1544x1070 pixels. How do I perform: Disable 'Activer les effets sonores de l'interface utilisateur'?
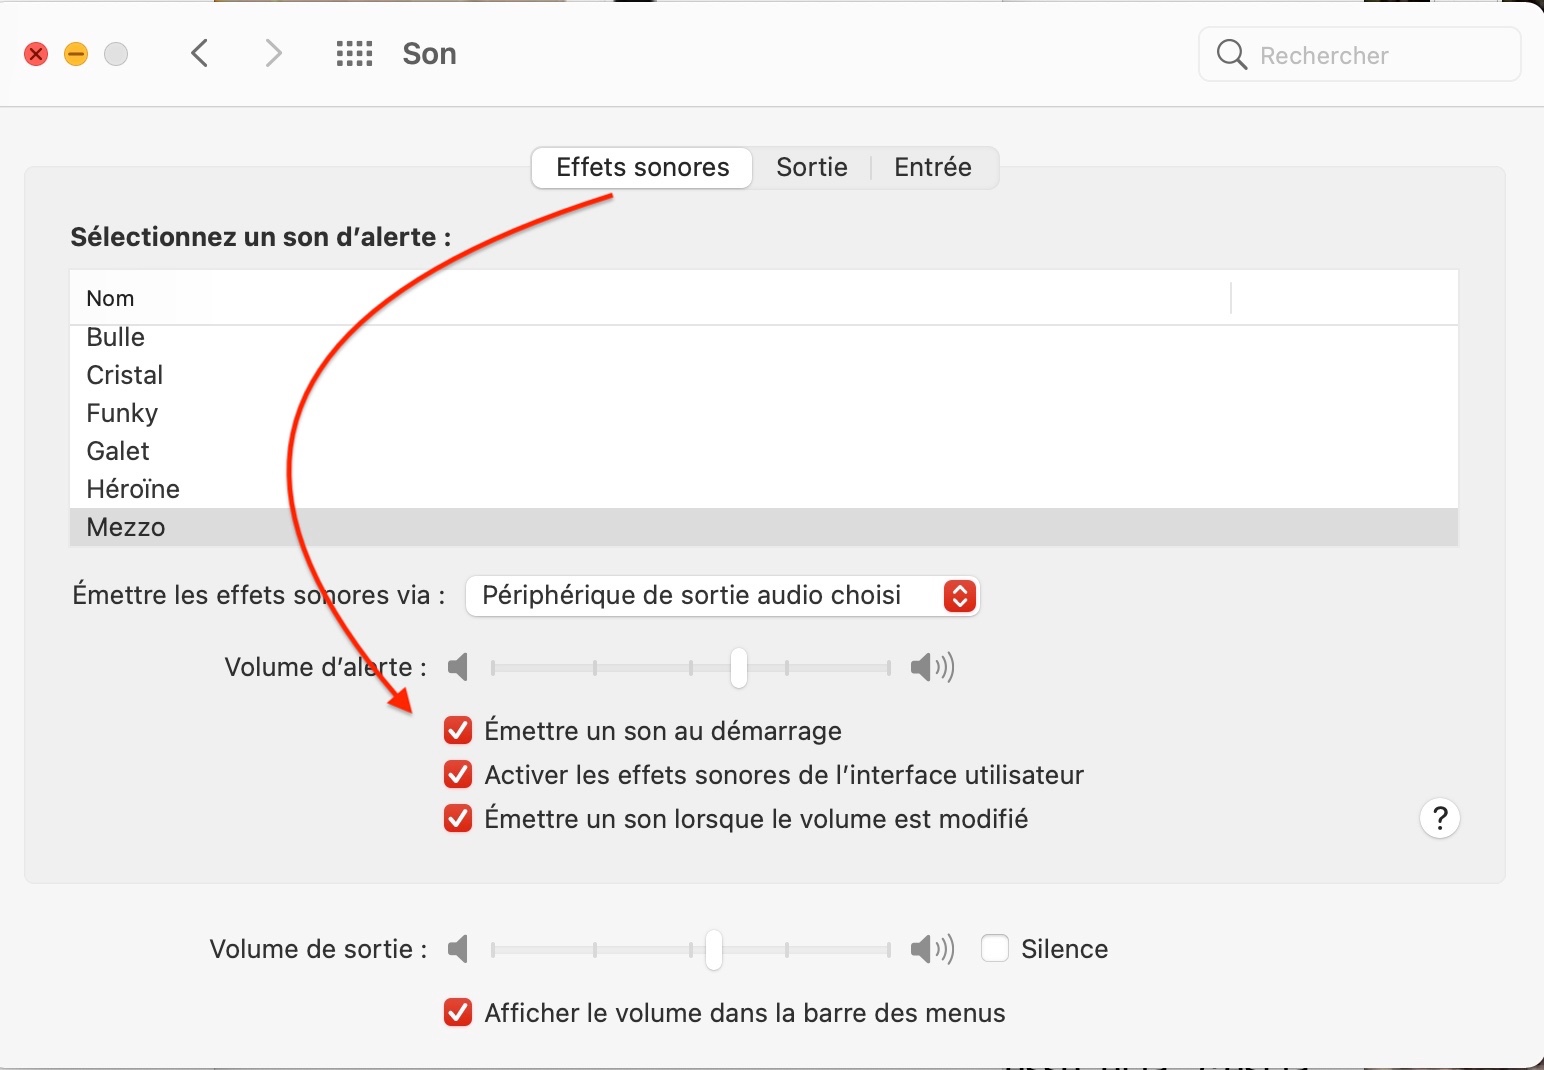[x=458, y=775]
